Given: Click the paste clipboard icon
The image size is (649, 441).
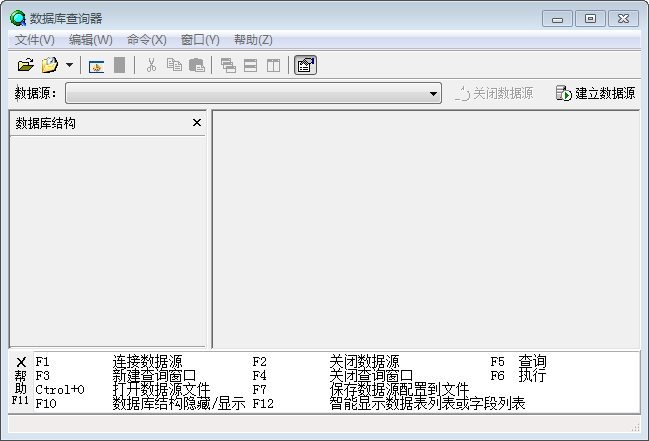Looking at the screenshot, I should (x=197, y=66).
